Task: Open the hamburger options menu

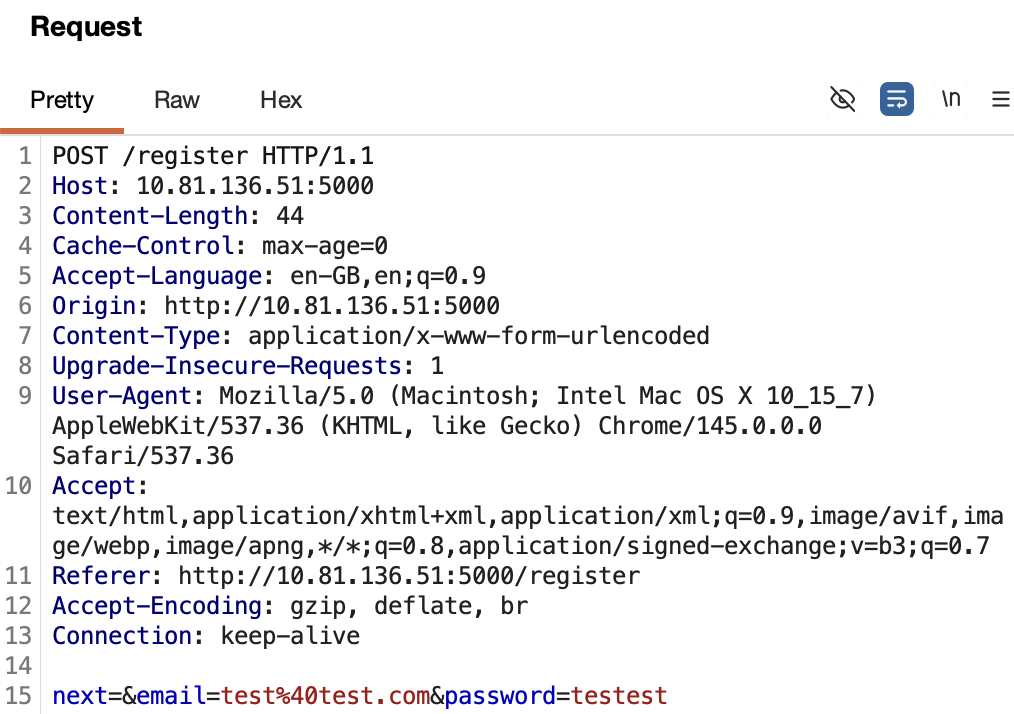Action: [1000, 99]
